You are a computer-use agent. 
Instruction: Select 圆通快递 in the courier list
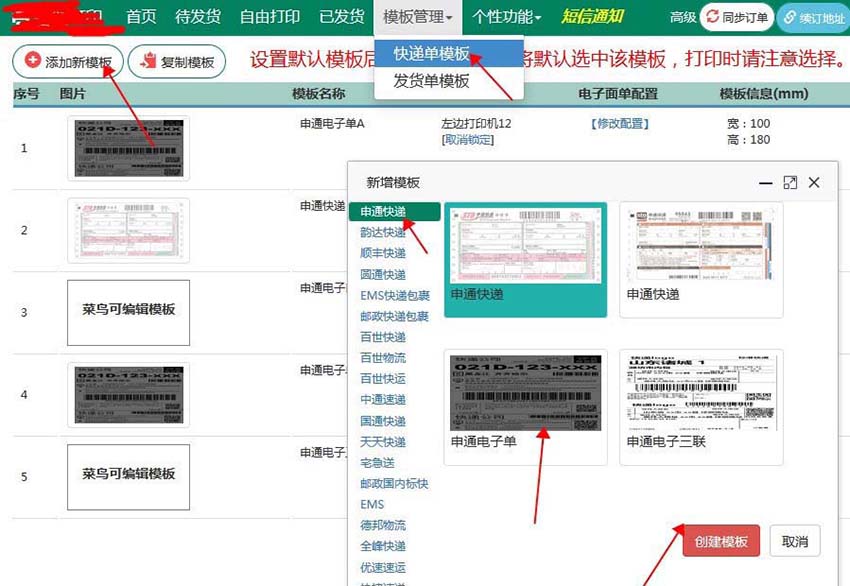383,275
